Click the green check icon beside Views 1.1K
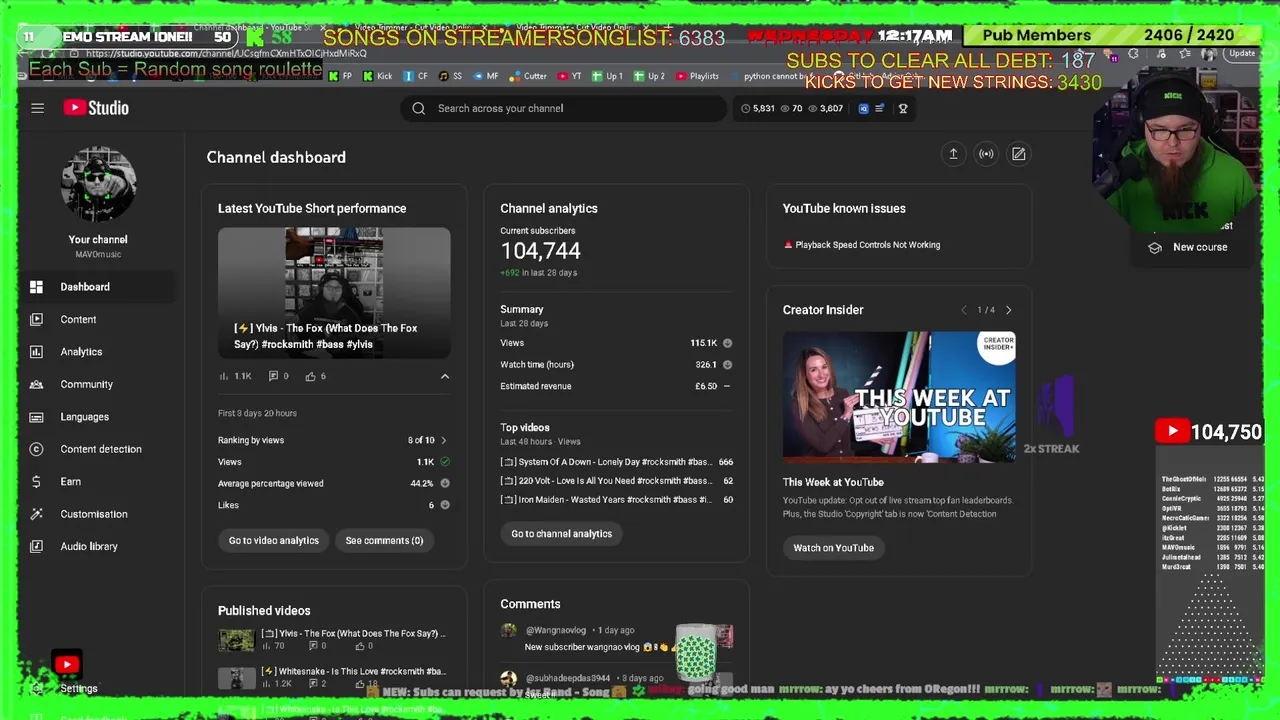 point(445,462)
